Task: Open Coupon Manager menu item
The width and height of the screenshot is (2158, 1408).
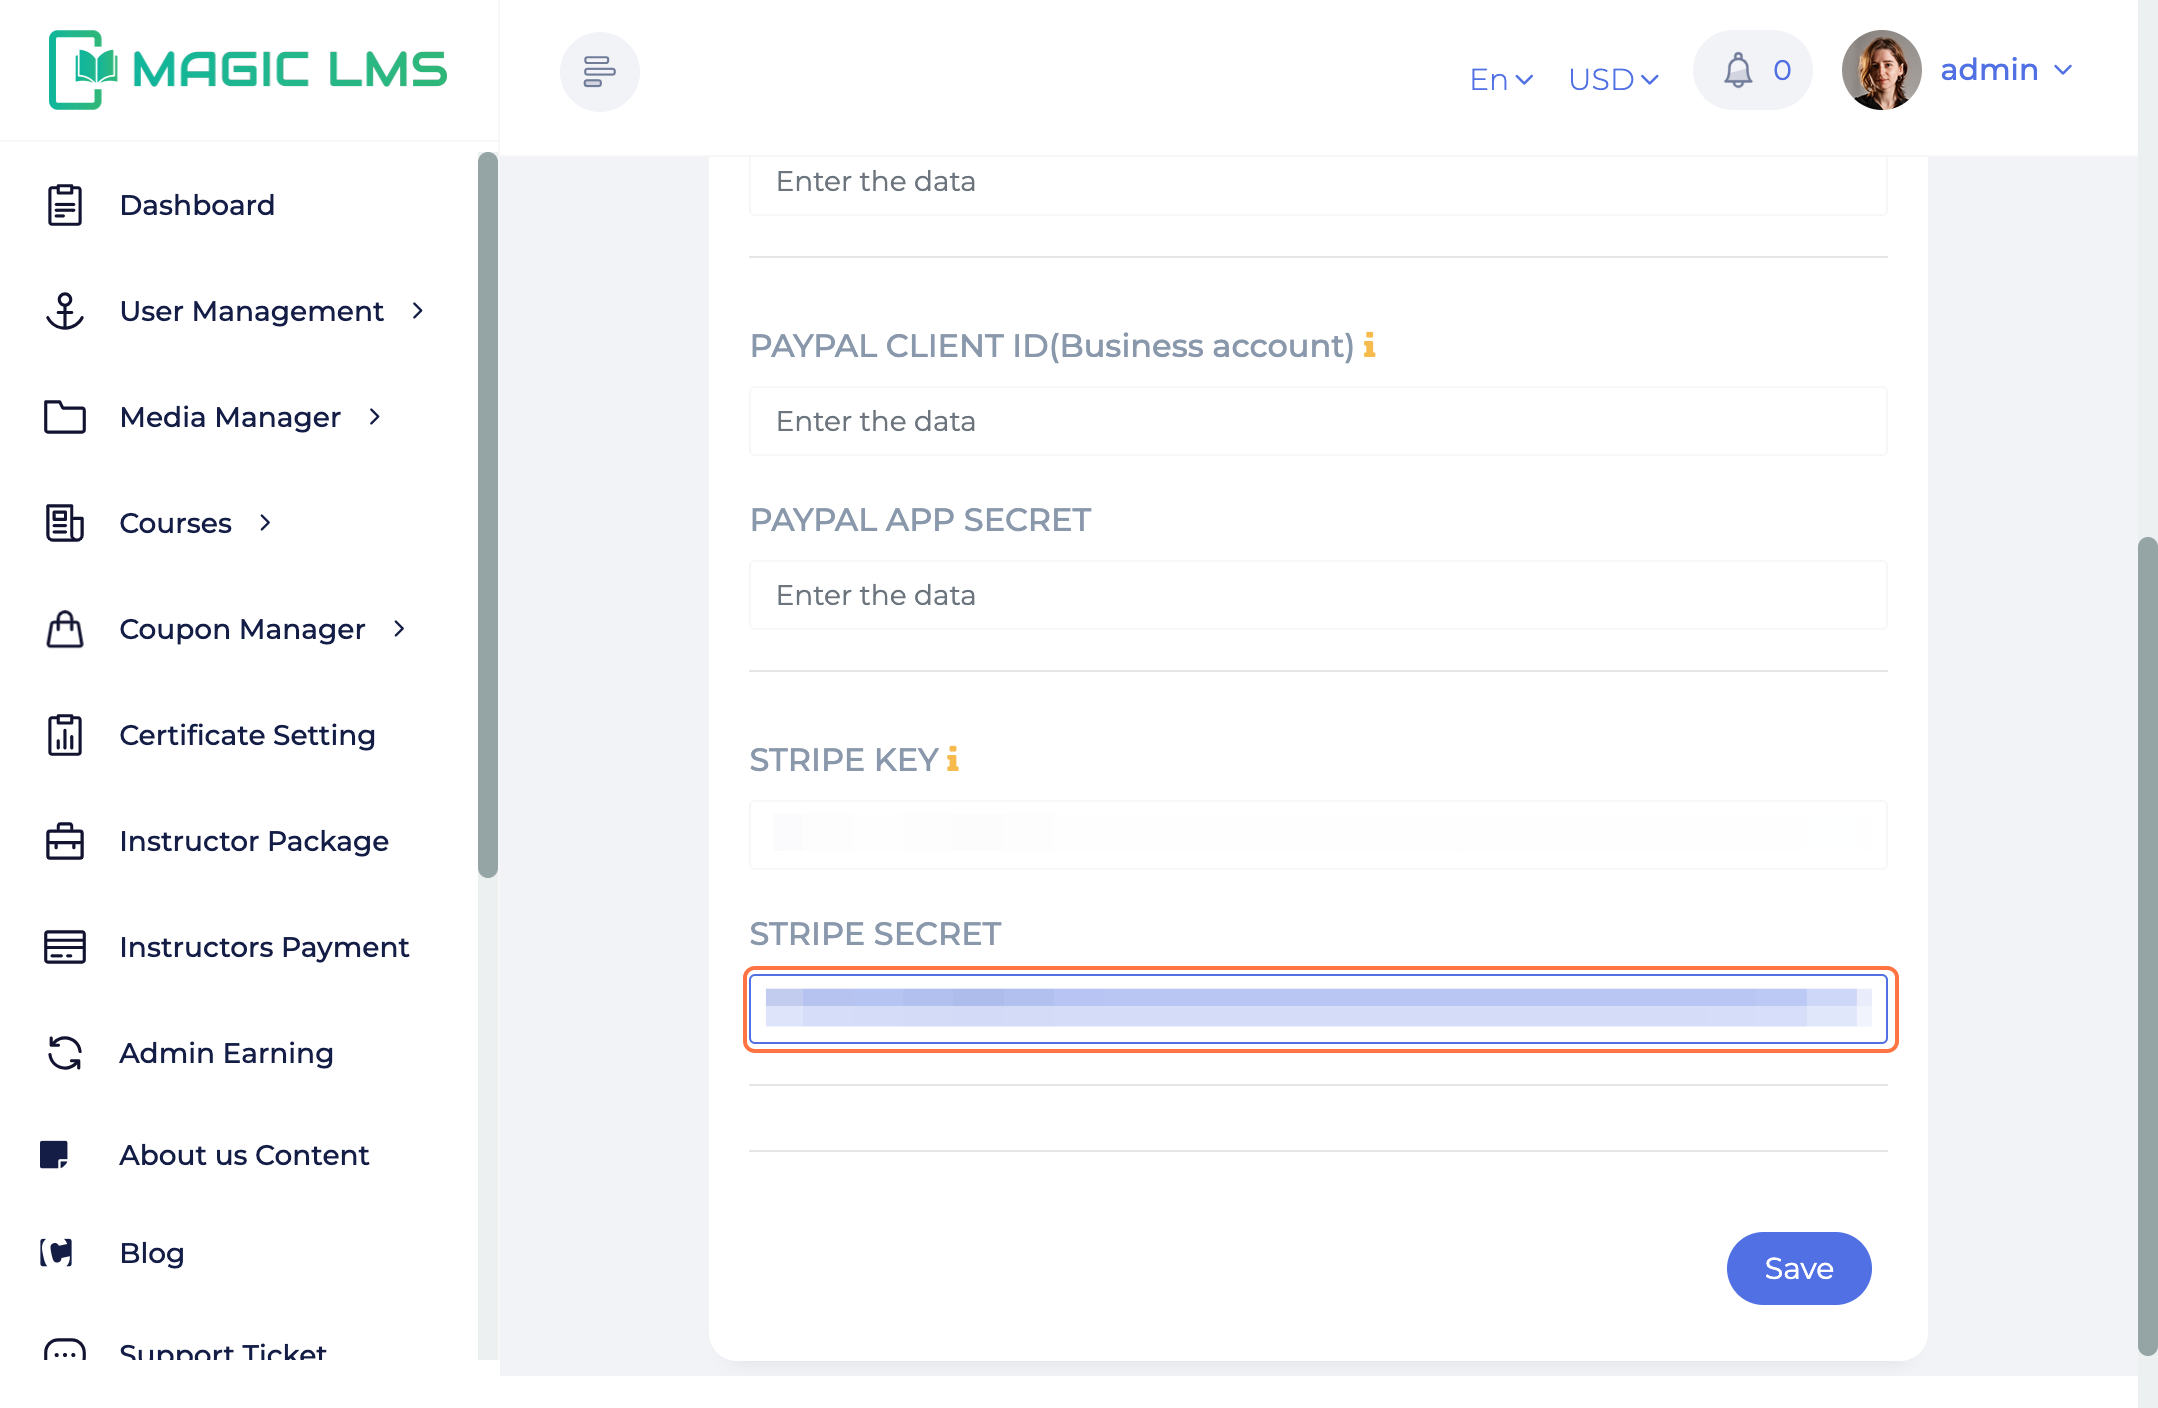Action: [242, 629]
